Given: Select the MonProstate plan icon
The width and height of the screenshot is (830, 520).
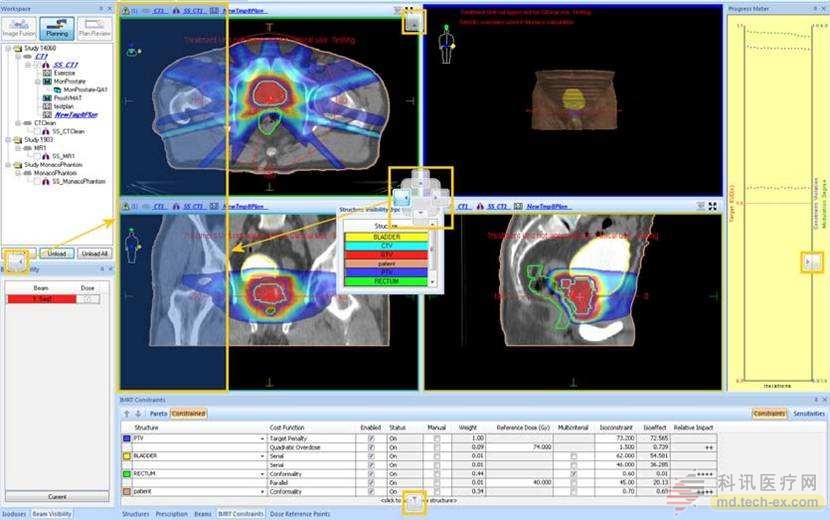Looking at the screenshot, I should [47, 82].
